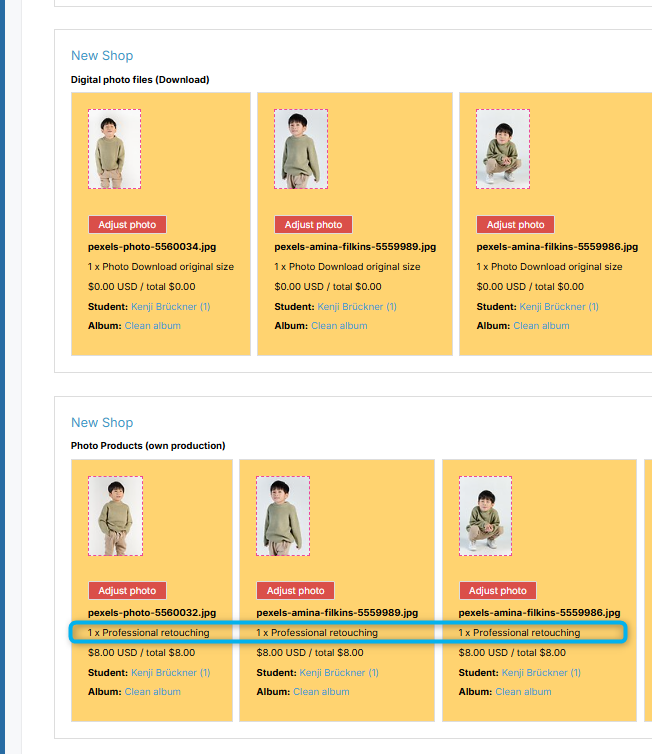Open Clean album link under pexels-photo-5560032.jpg

click(x=153, y=692)
